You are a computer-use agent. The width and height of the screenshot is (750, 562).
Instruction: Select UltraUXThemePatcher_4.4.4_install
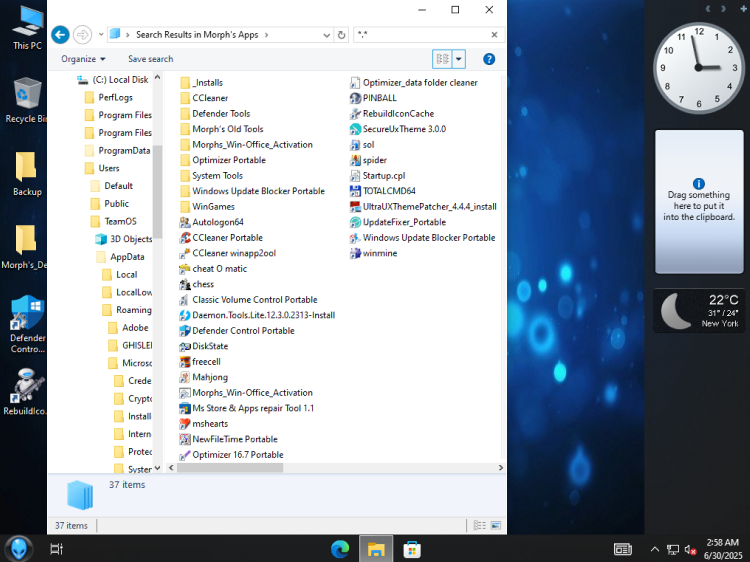coord(423,207)
